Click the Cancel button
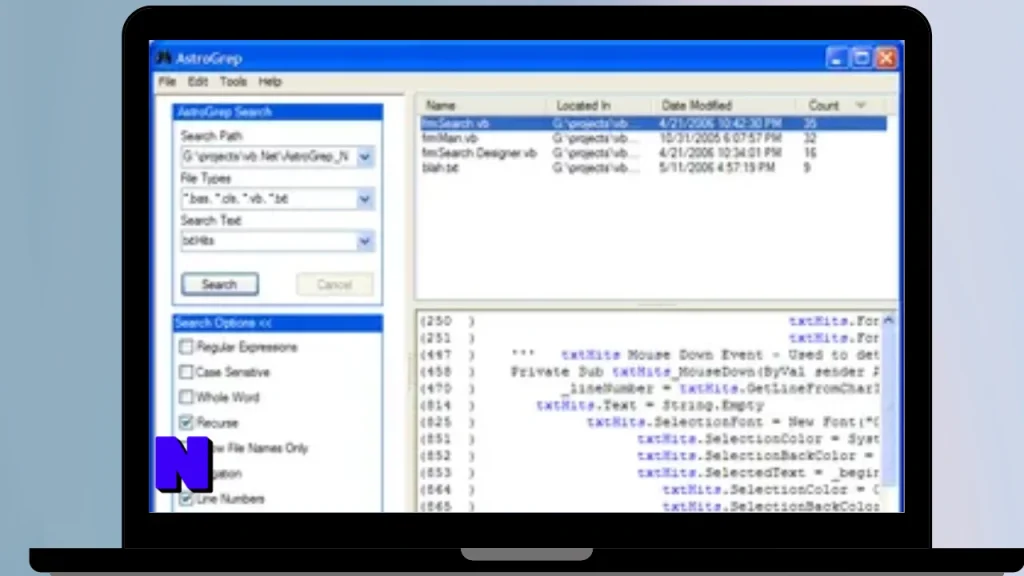This screenshot has height=576, width=1024. click(334, 285)
